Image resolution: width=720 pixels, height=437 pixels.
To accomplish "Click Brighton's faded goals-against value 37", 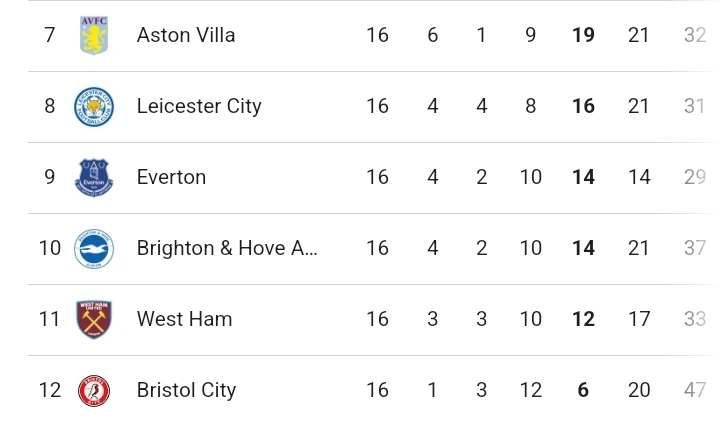I will coord(695,248).
